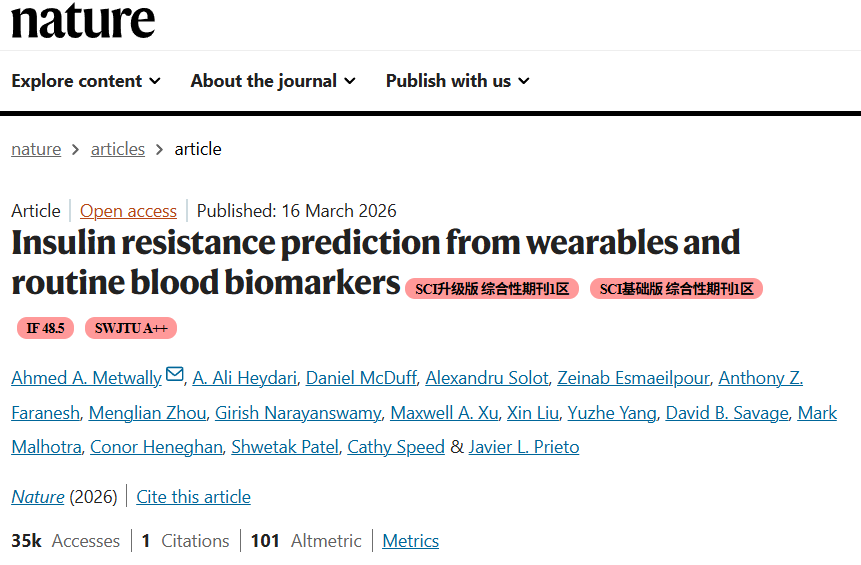Click the Nature logo

pos(83,20)
